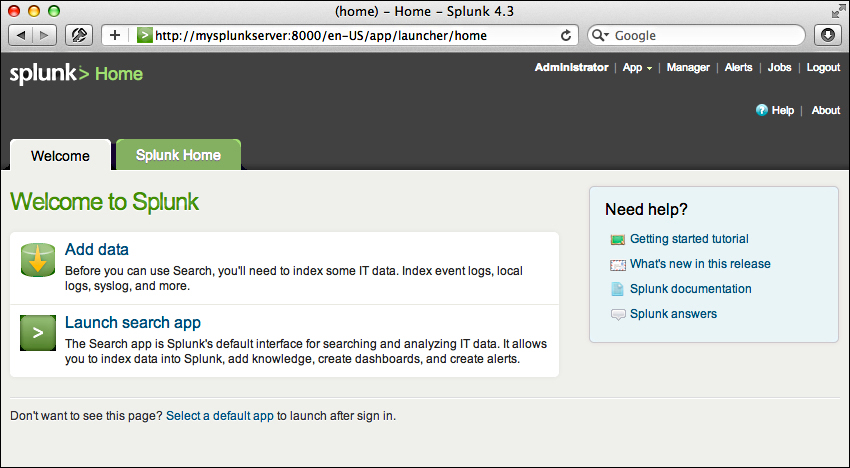Go forward with the browser forward arrow

(44, 36)
